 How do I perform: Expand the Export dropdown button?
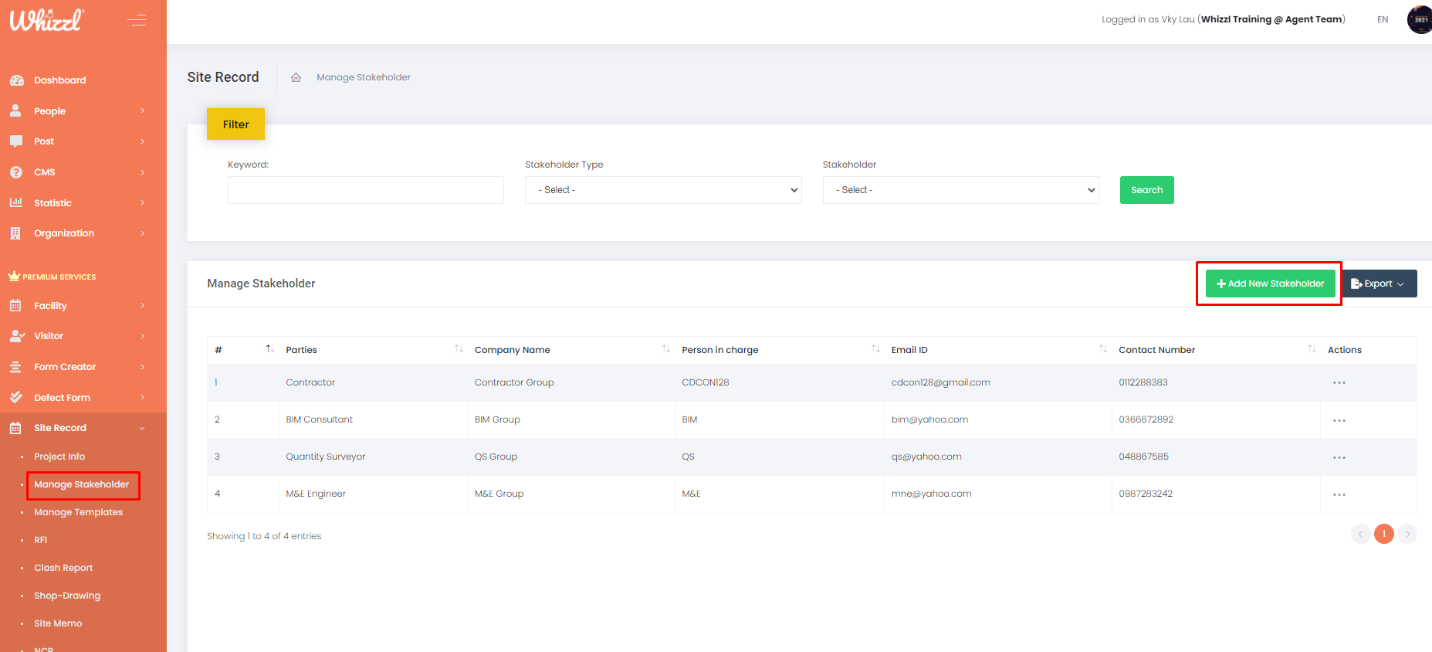[1378, 284]
